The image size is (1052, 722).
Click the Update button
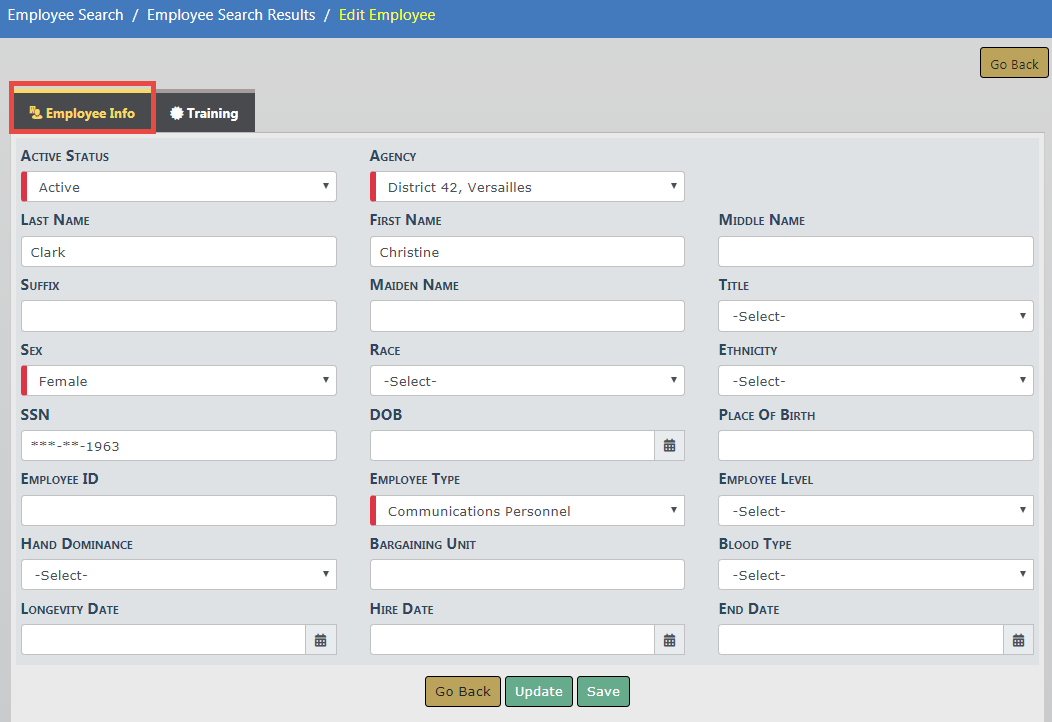click(539, 692)
